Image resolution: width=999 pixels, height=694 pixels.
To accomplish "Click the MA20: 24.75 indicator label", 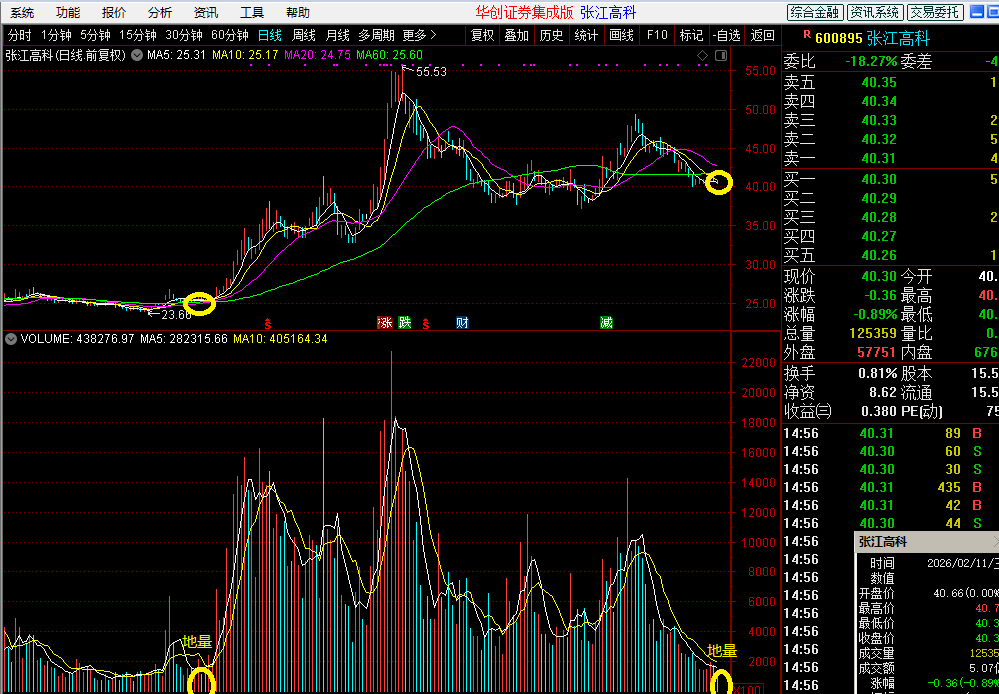I will click(x=318, y=55).
